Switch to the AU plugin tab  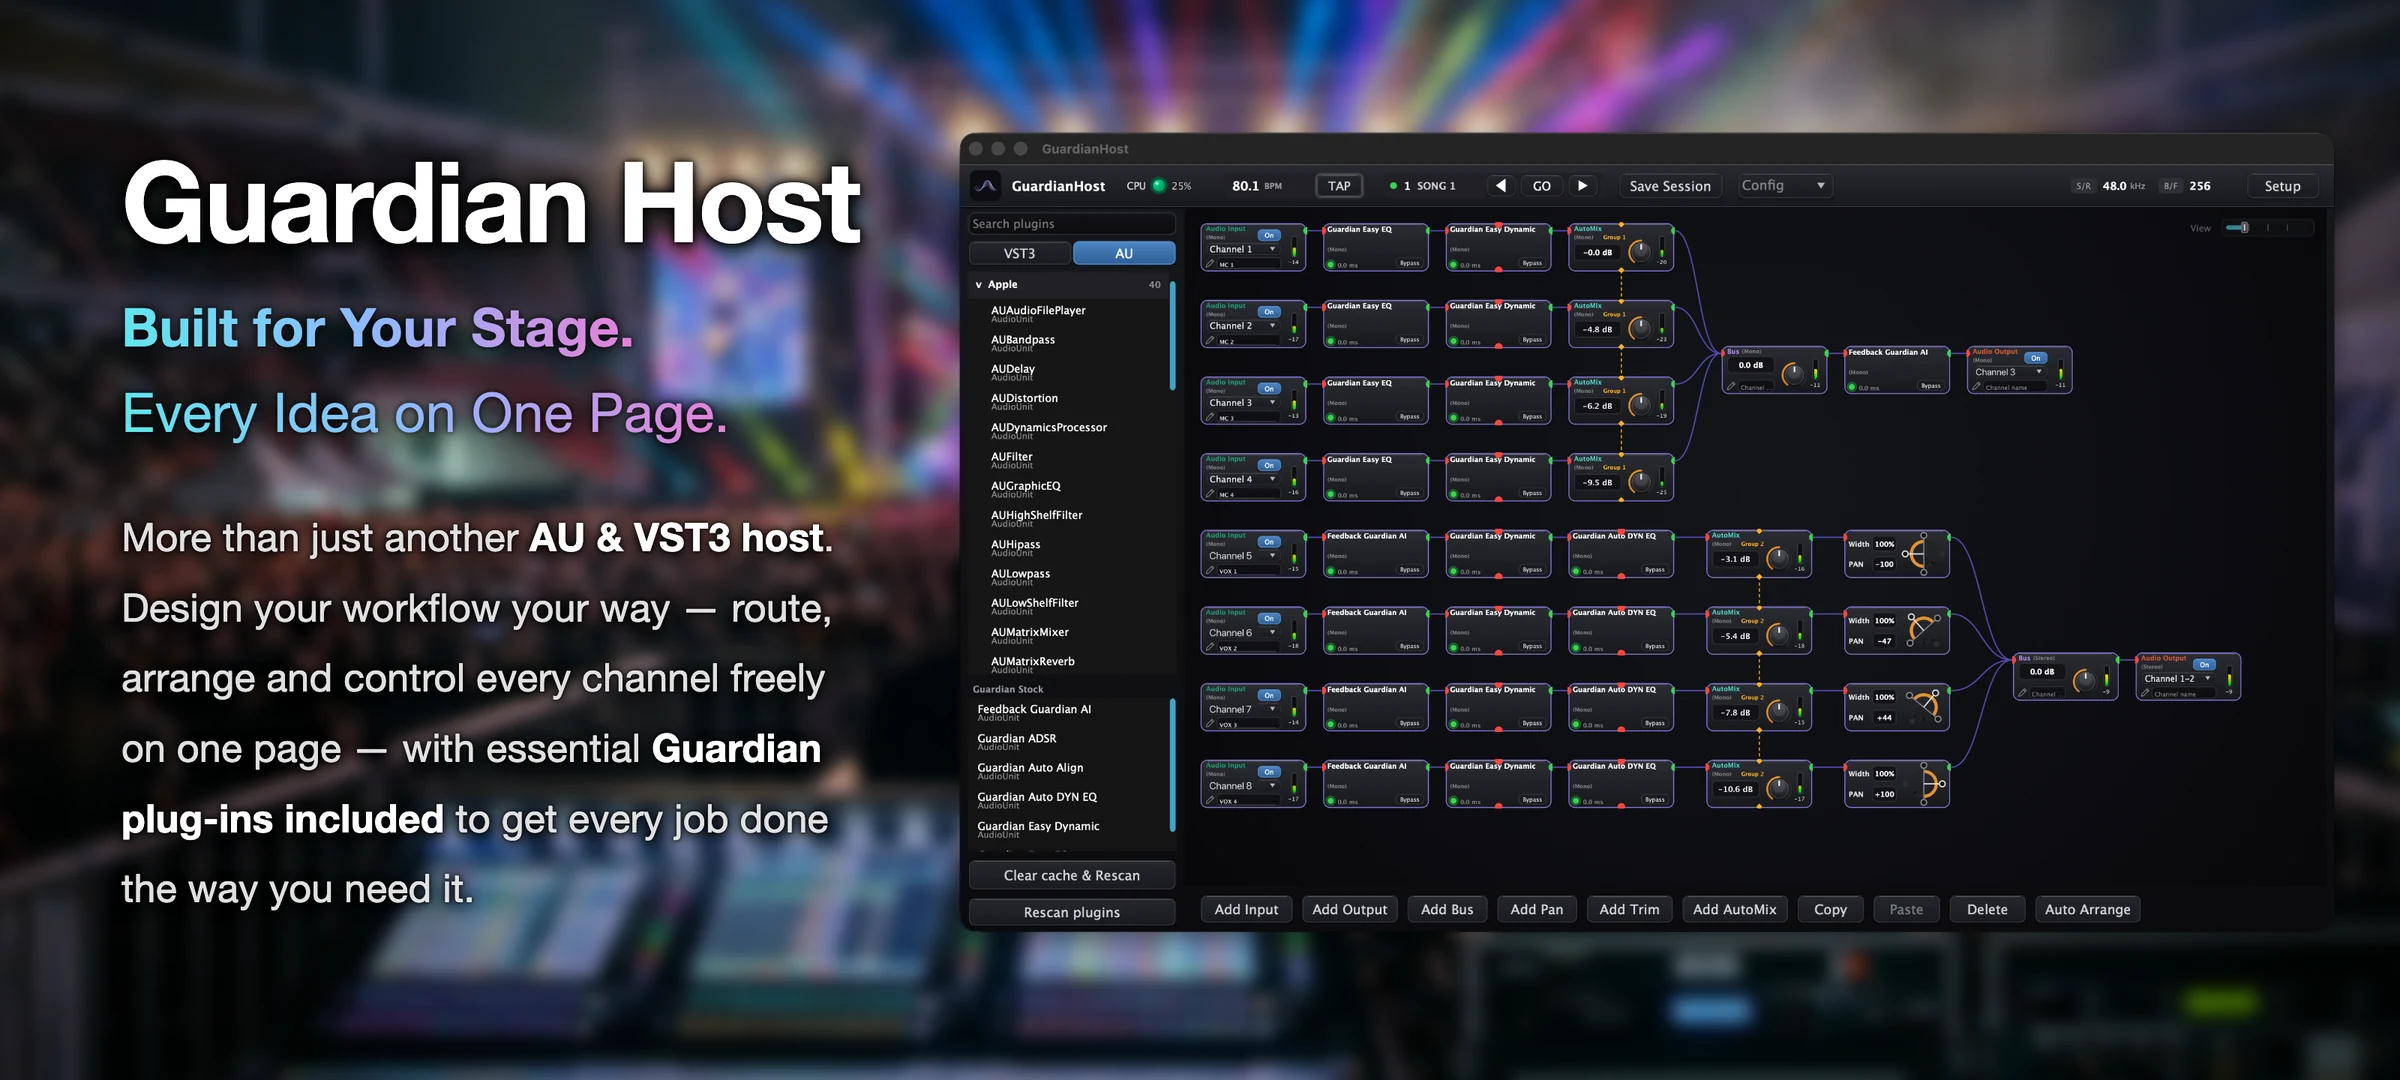pyautogui.click(x=1124, y=254)
